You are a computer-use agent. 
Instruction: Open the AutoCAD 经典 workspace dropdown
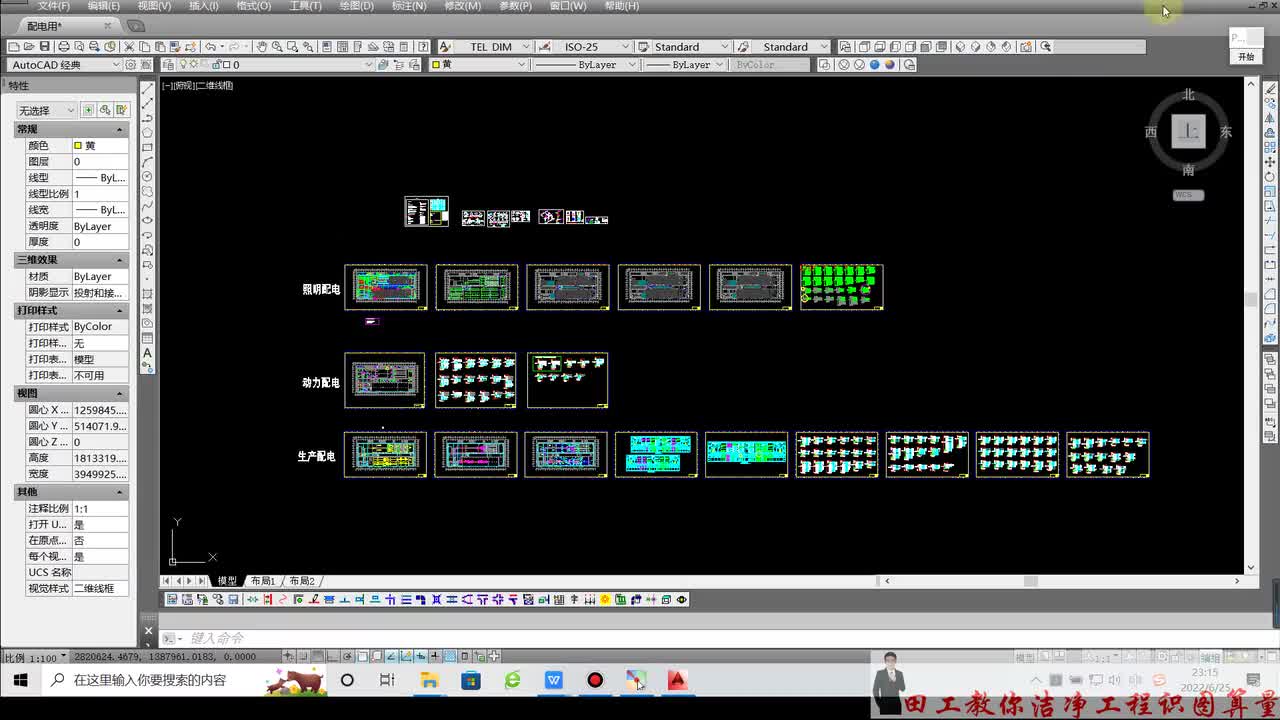[x=64, y=65]
